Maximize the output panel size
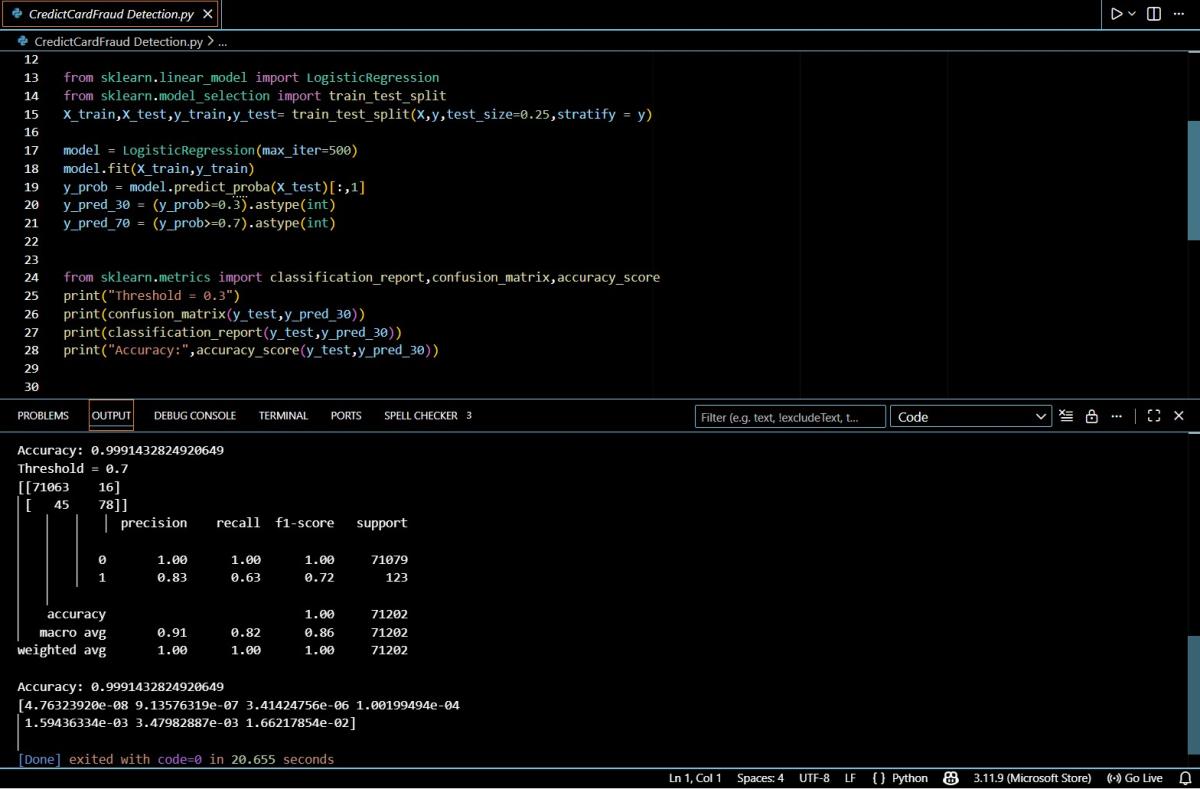This screenshot has height=789, width=1200. point(1154,416)
